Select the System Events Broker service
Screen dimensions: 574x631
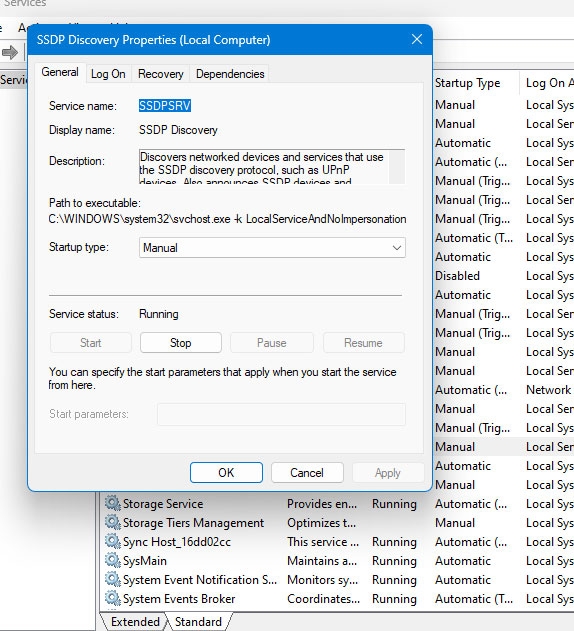179,599
